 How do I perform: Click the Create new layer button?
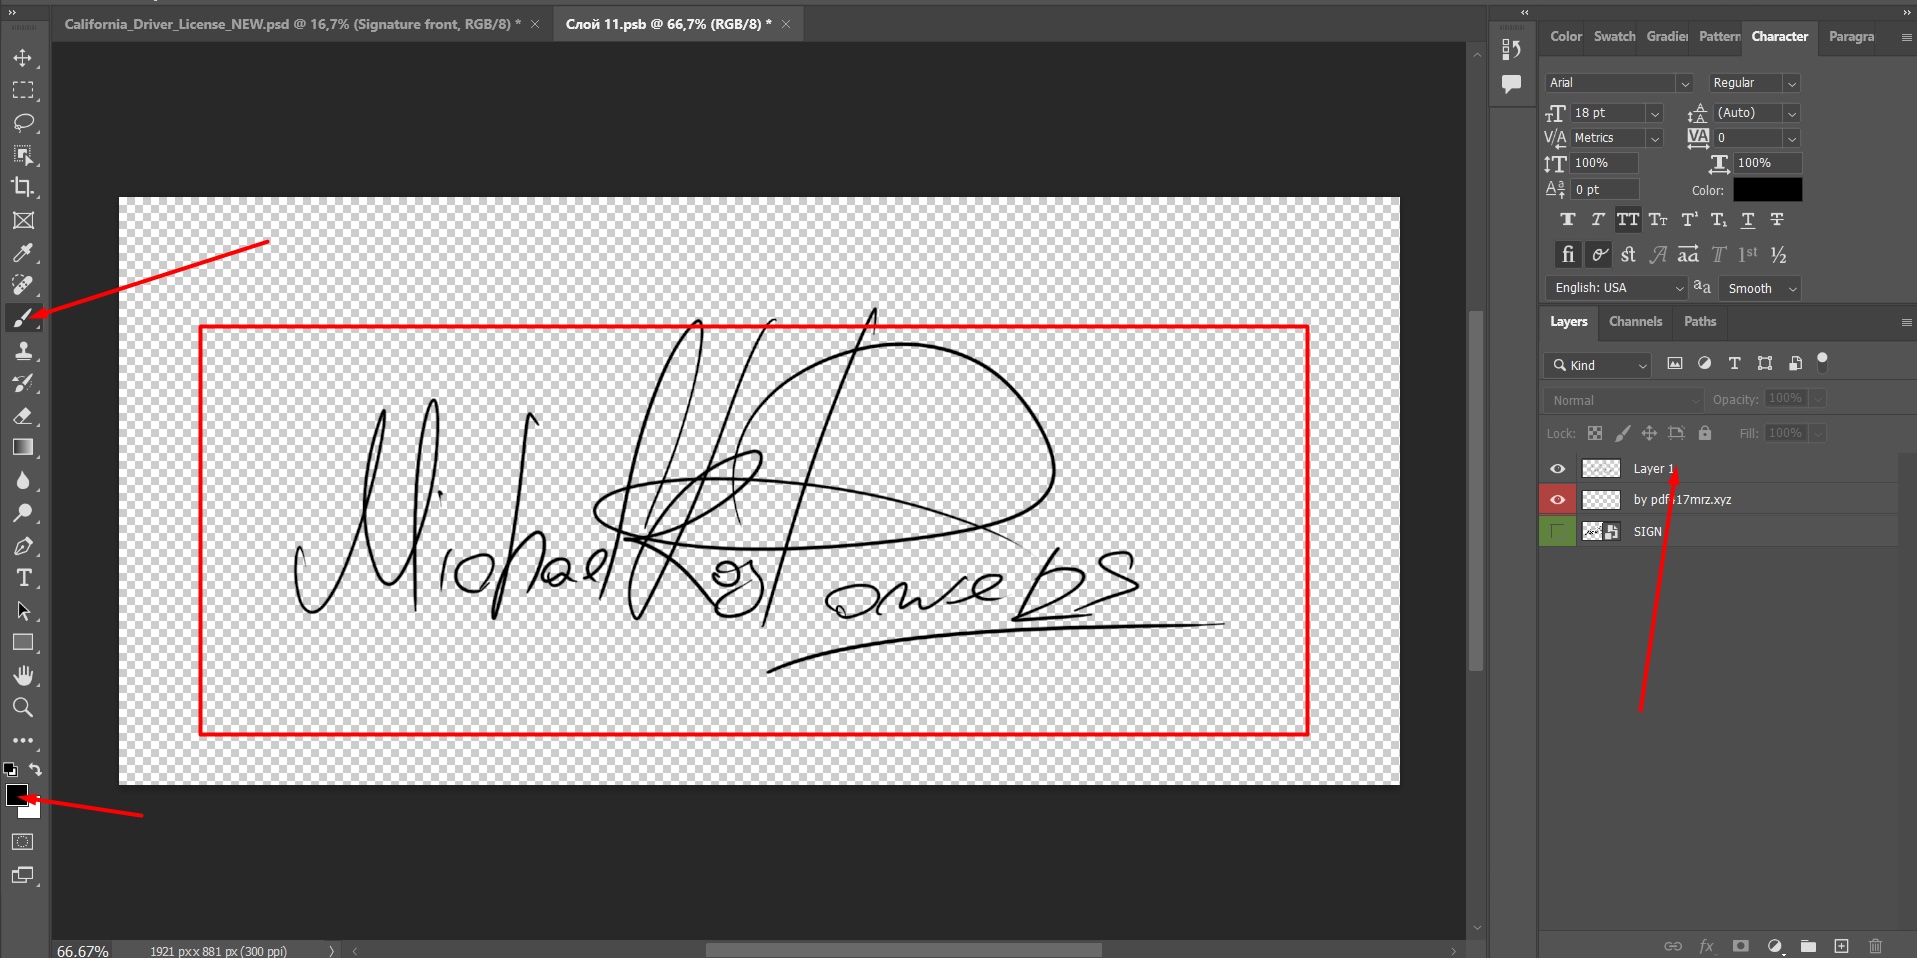click(x=1840, y=946)
